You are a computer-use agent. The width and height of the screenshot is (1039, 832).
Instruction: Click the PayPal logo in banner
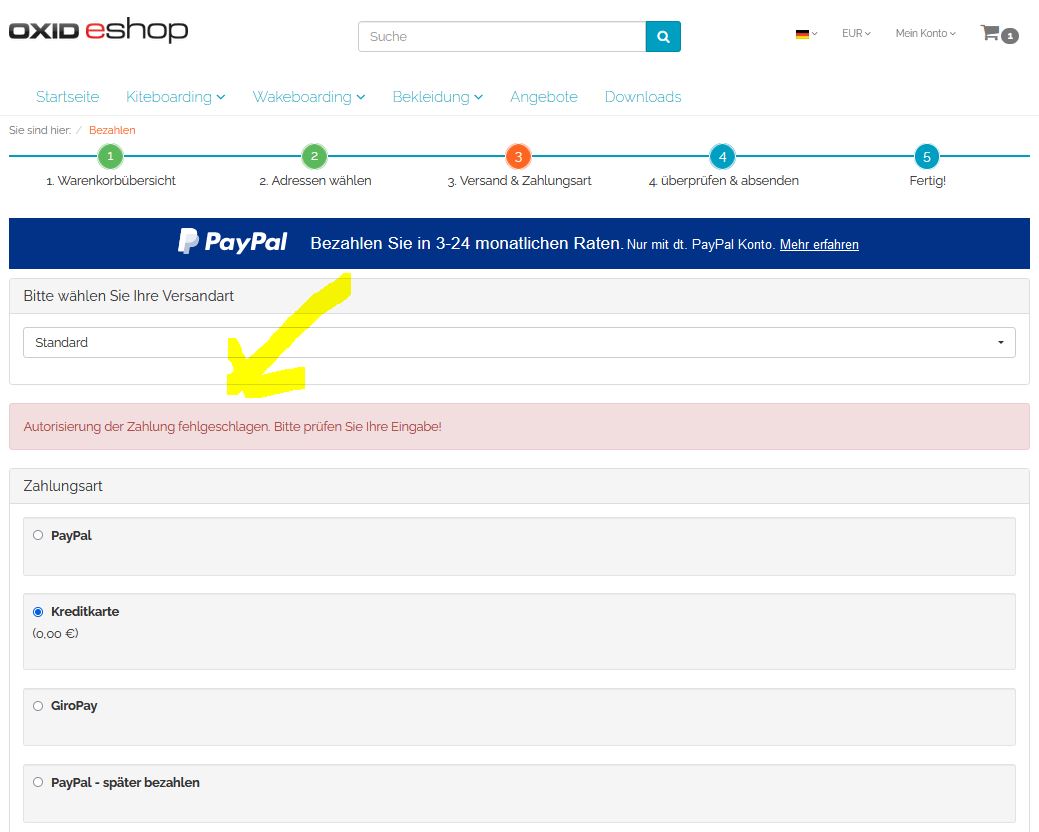pos(232,242)
